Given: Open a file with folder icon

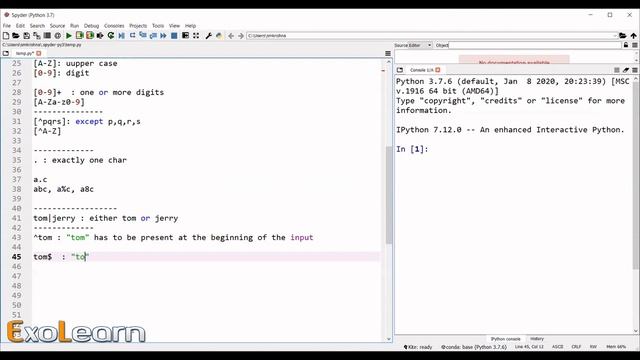Looking at the screenshot, I should pyautogui.click(x=16, y=36).
